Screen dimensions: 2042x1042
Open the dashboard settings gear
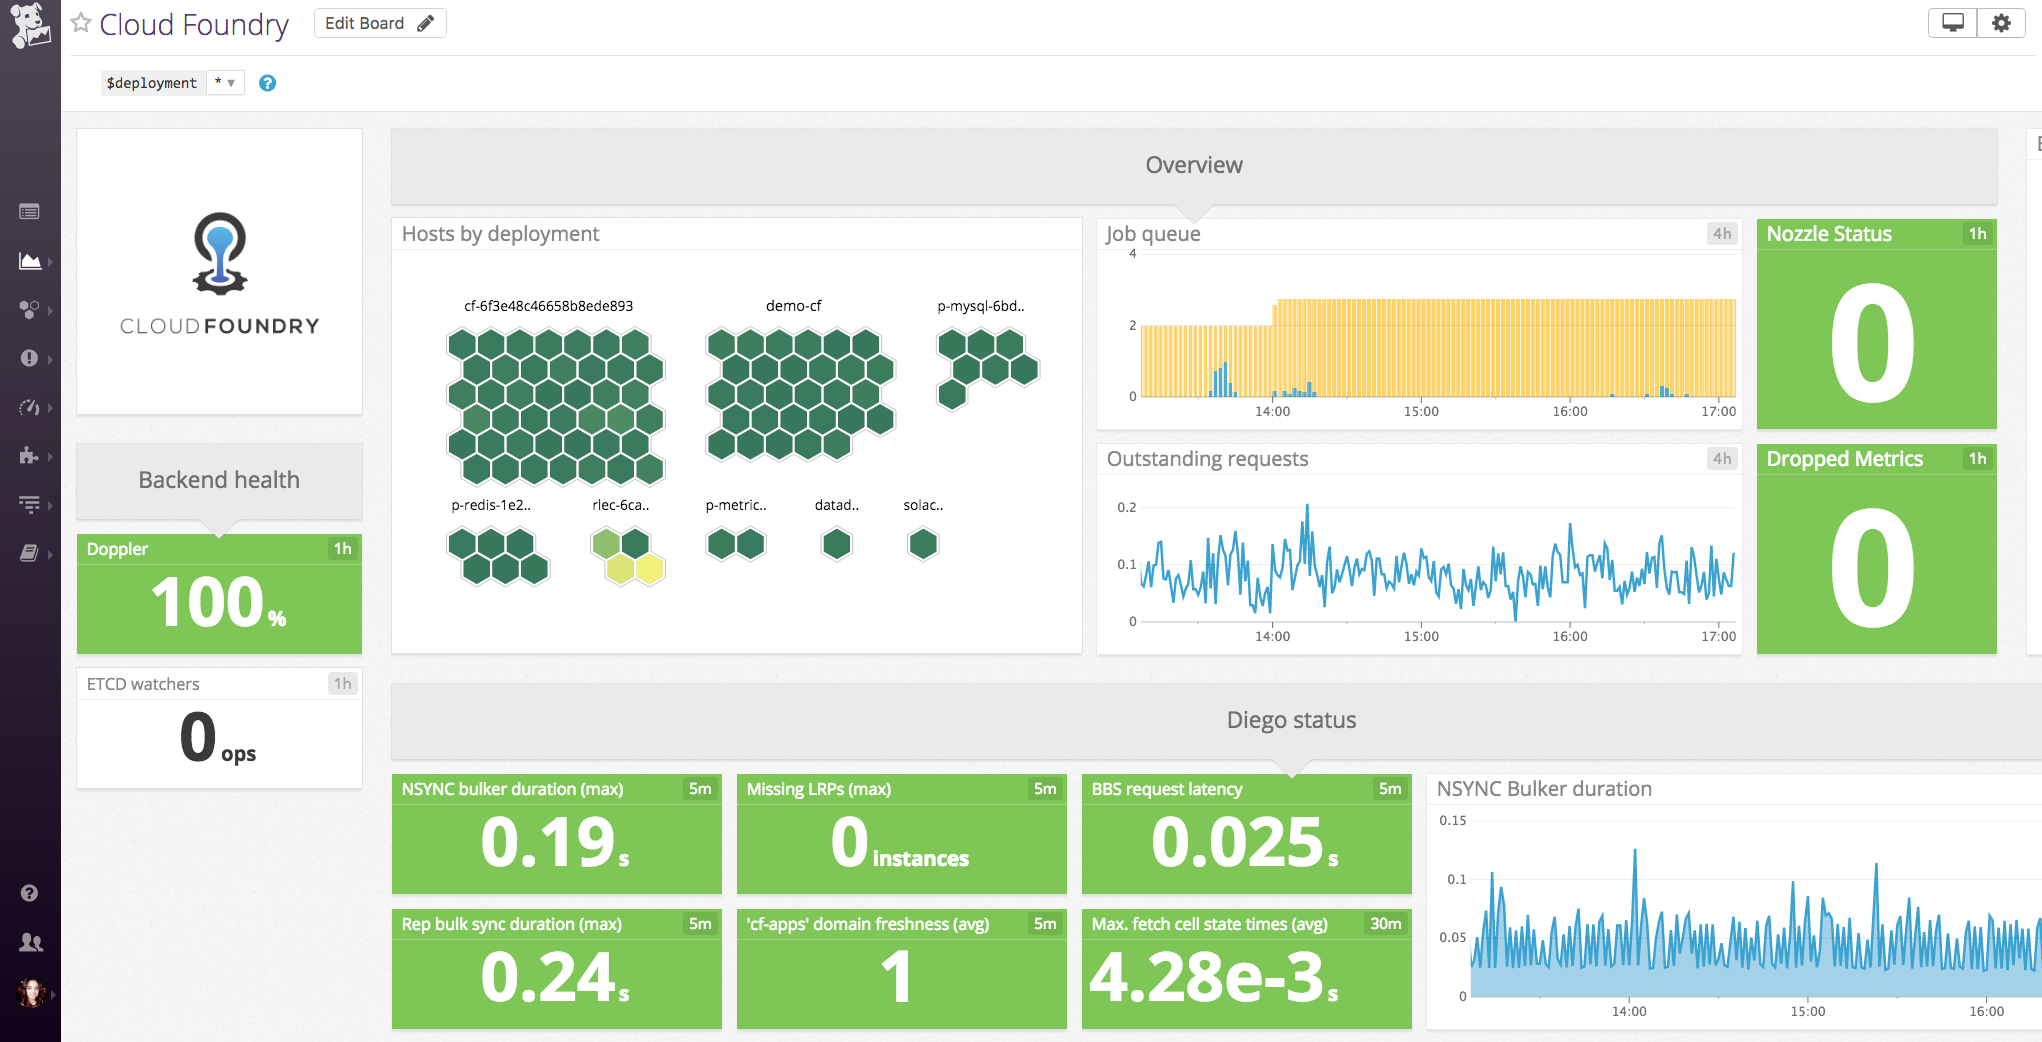point(2001,21)
